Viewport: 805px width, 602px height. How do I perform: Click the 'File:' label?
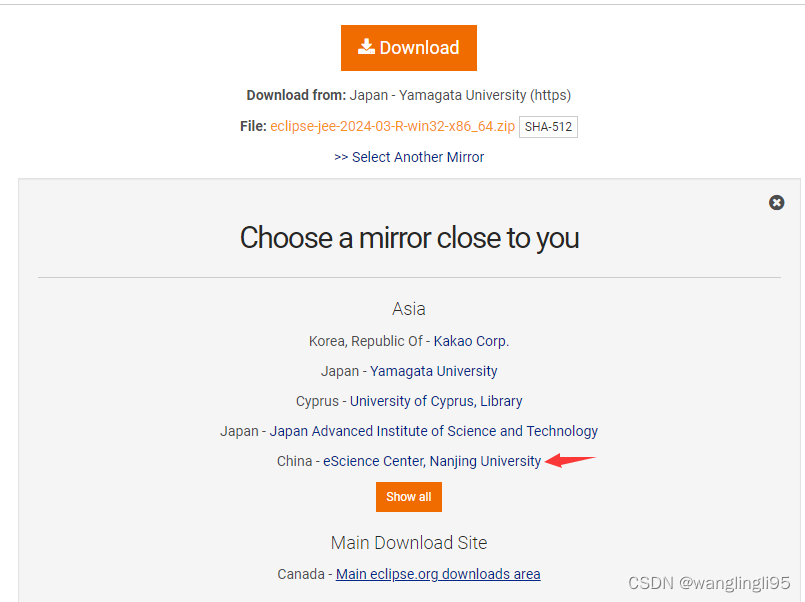pos(253,126)
